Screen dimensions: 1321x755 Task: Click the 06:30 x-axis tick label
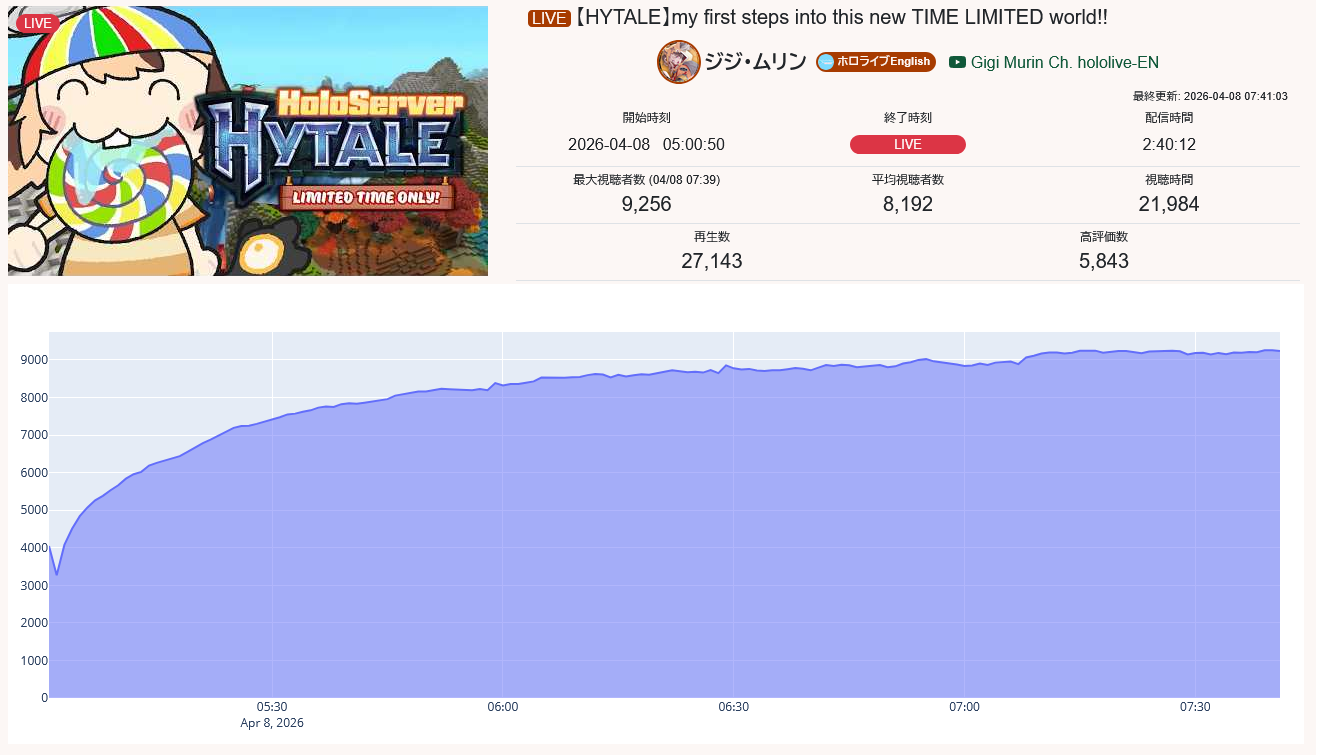(x=734, y=707)
